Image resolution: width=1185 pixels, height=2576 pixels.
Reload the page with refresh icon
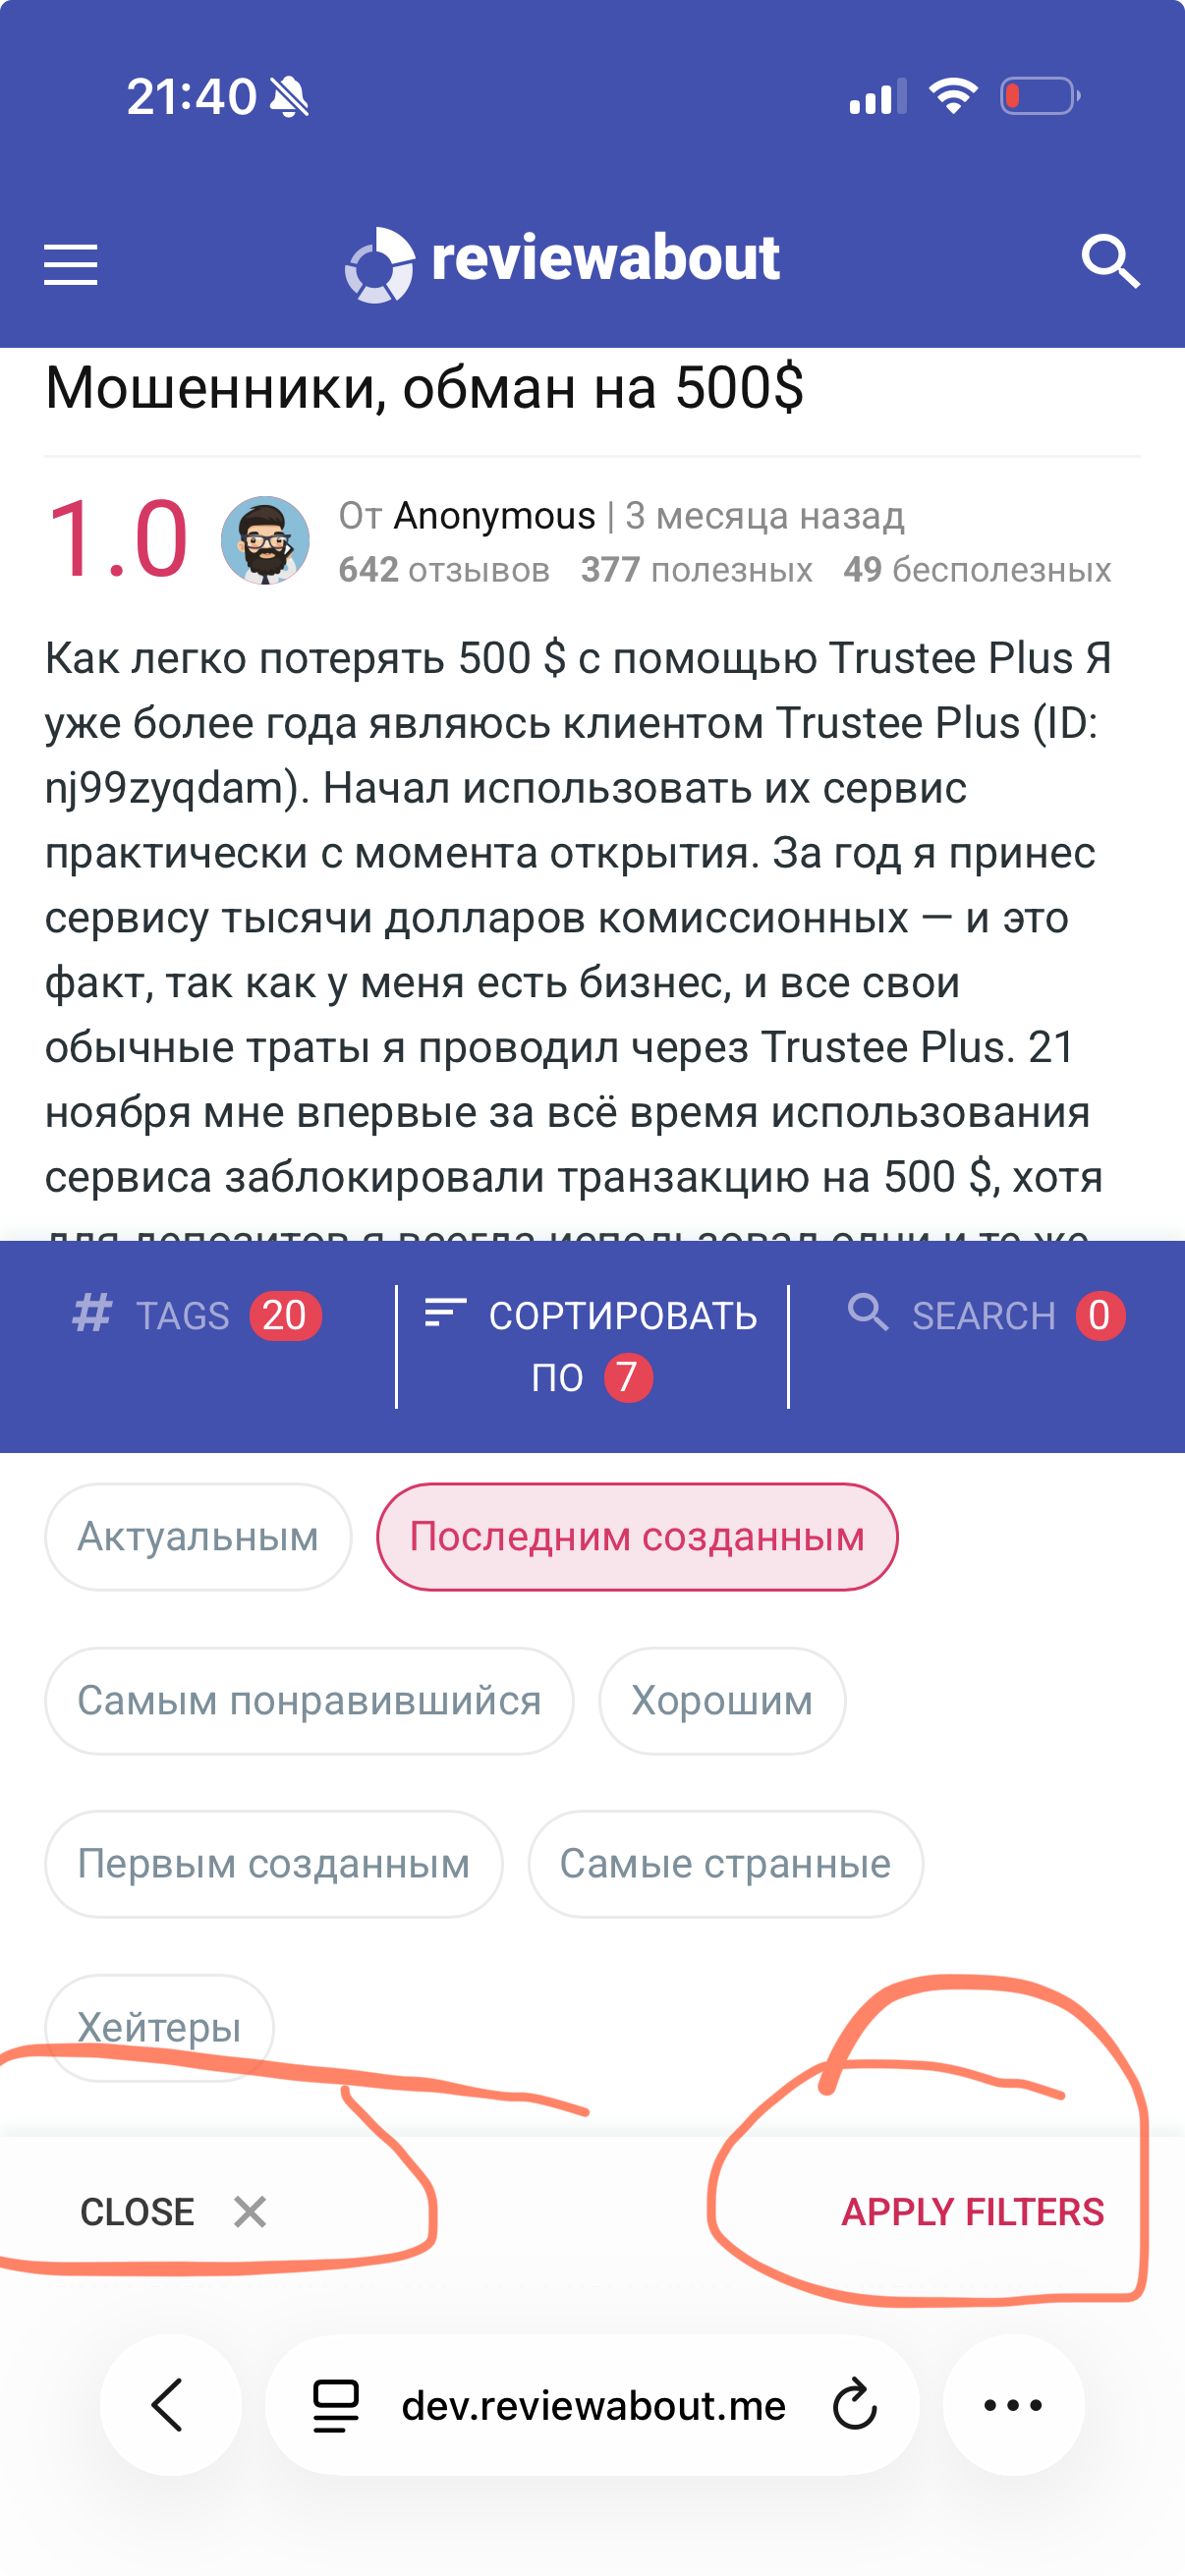pyautogui.click(x=855, y=2405)
